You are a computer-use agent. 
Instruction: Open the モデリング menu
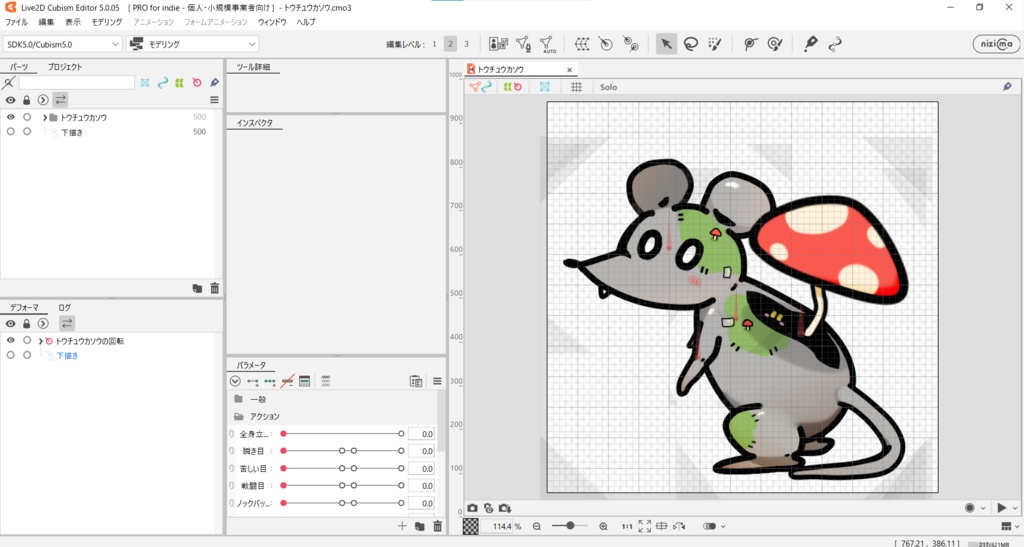(106, 22)
